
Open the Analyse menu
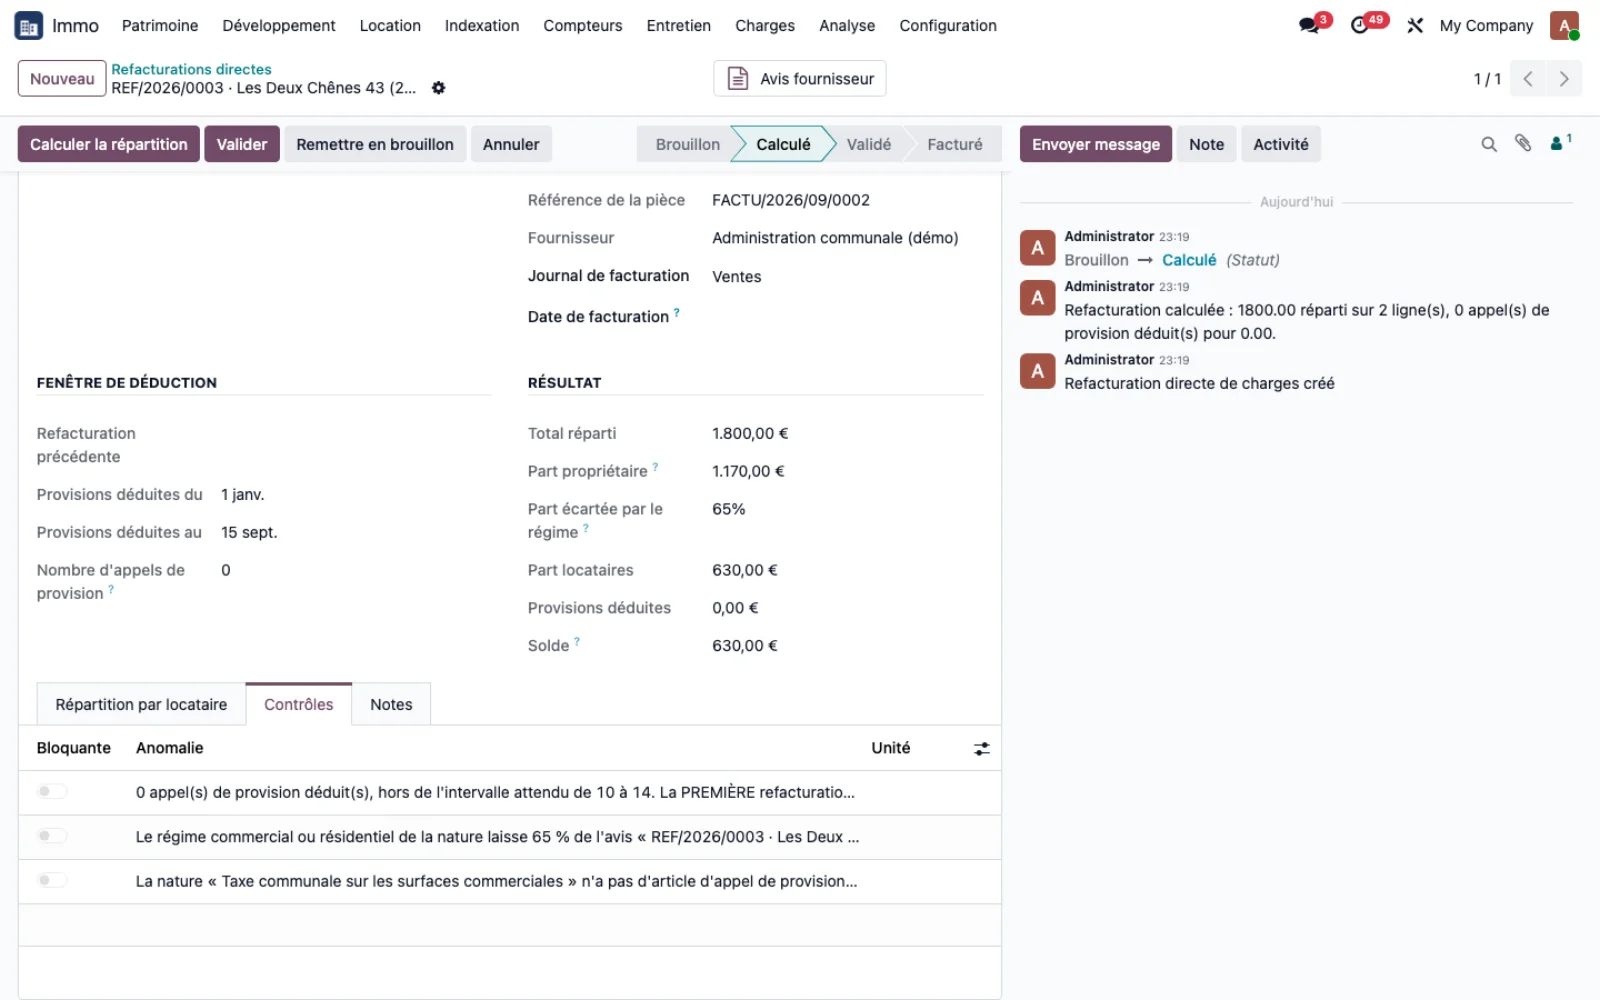click(x=847, y=26)
